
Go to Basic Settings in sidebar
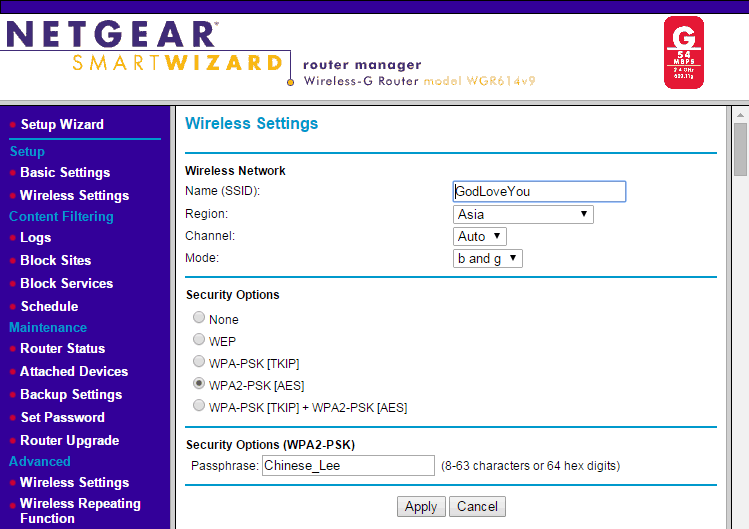coord(65,172)
